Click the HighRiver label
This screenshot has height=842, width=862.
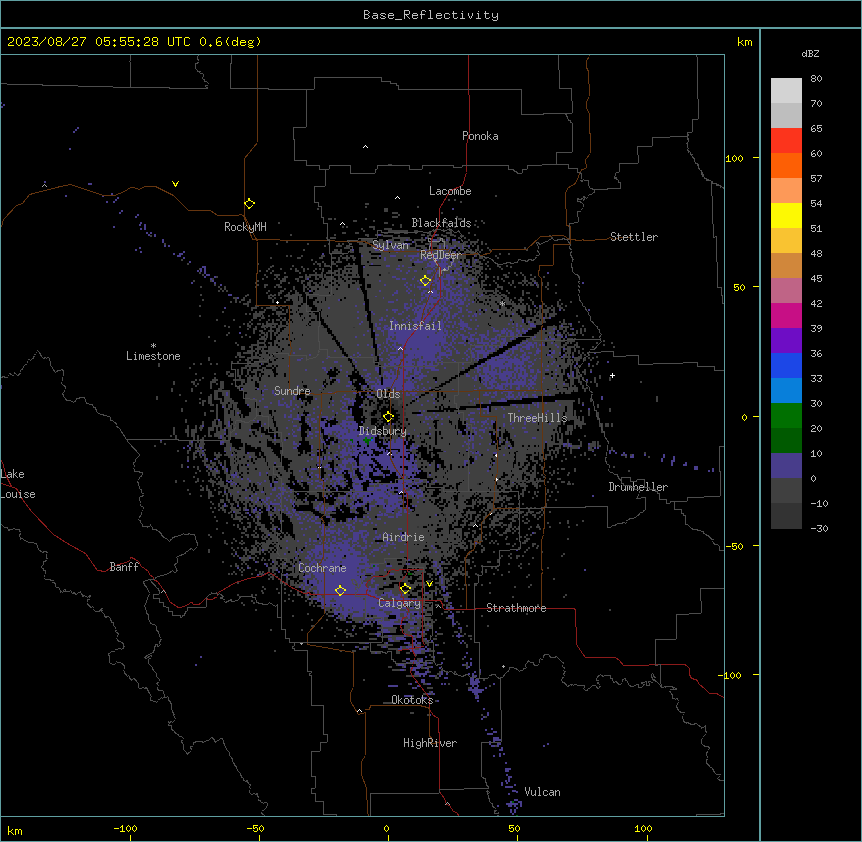(430, 743)
